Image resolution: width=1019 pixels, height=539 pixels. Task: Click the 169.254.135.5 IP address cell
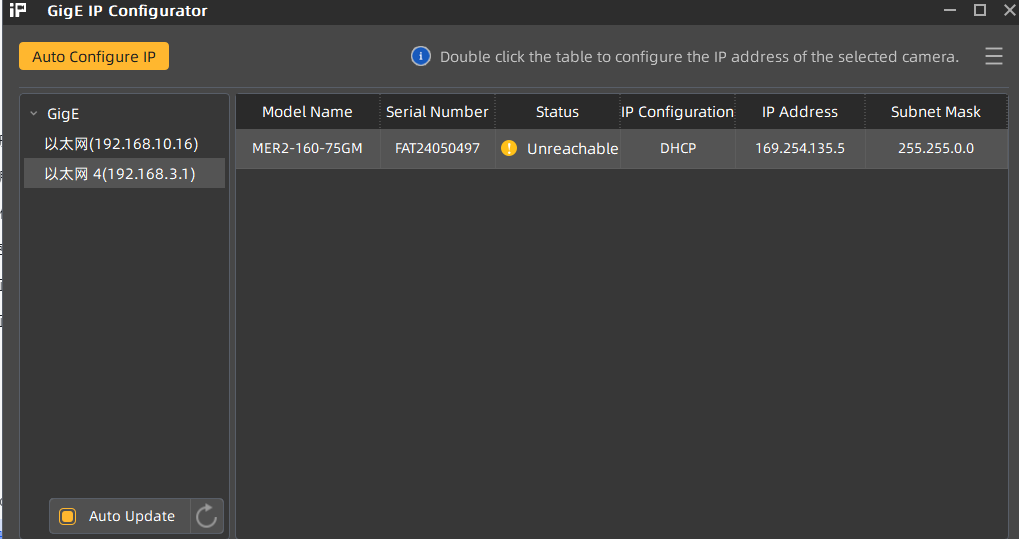[x=800, y=149]
